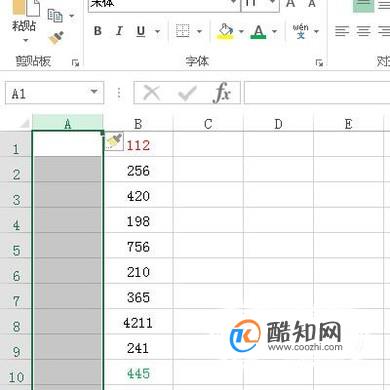The height and width of the screenshot is (390, 390).
Task: Select the Format Painter brush
Action: (56, 38)
